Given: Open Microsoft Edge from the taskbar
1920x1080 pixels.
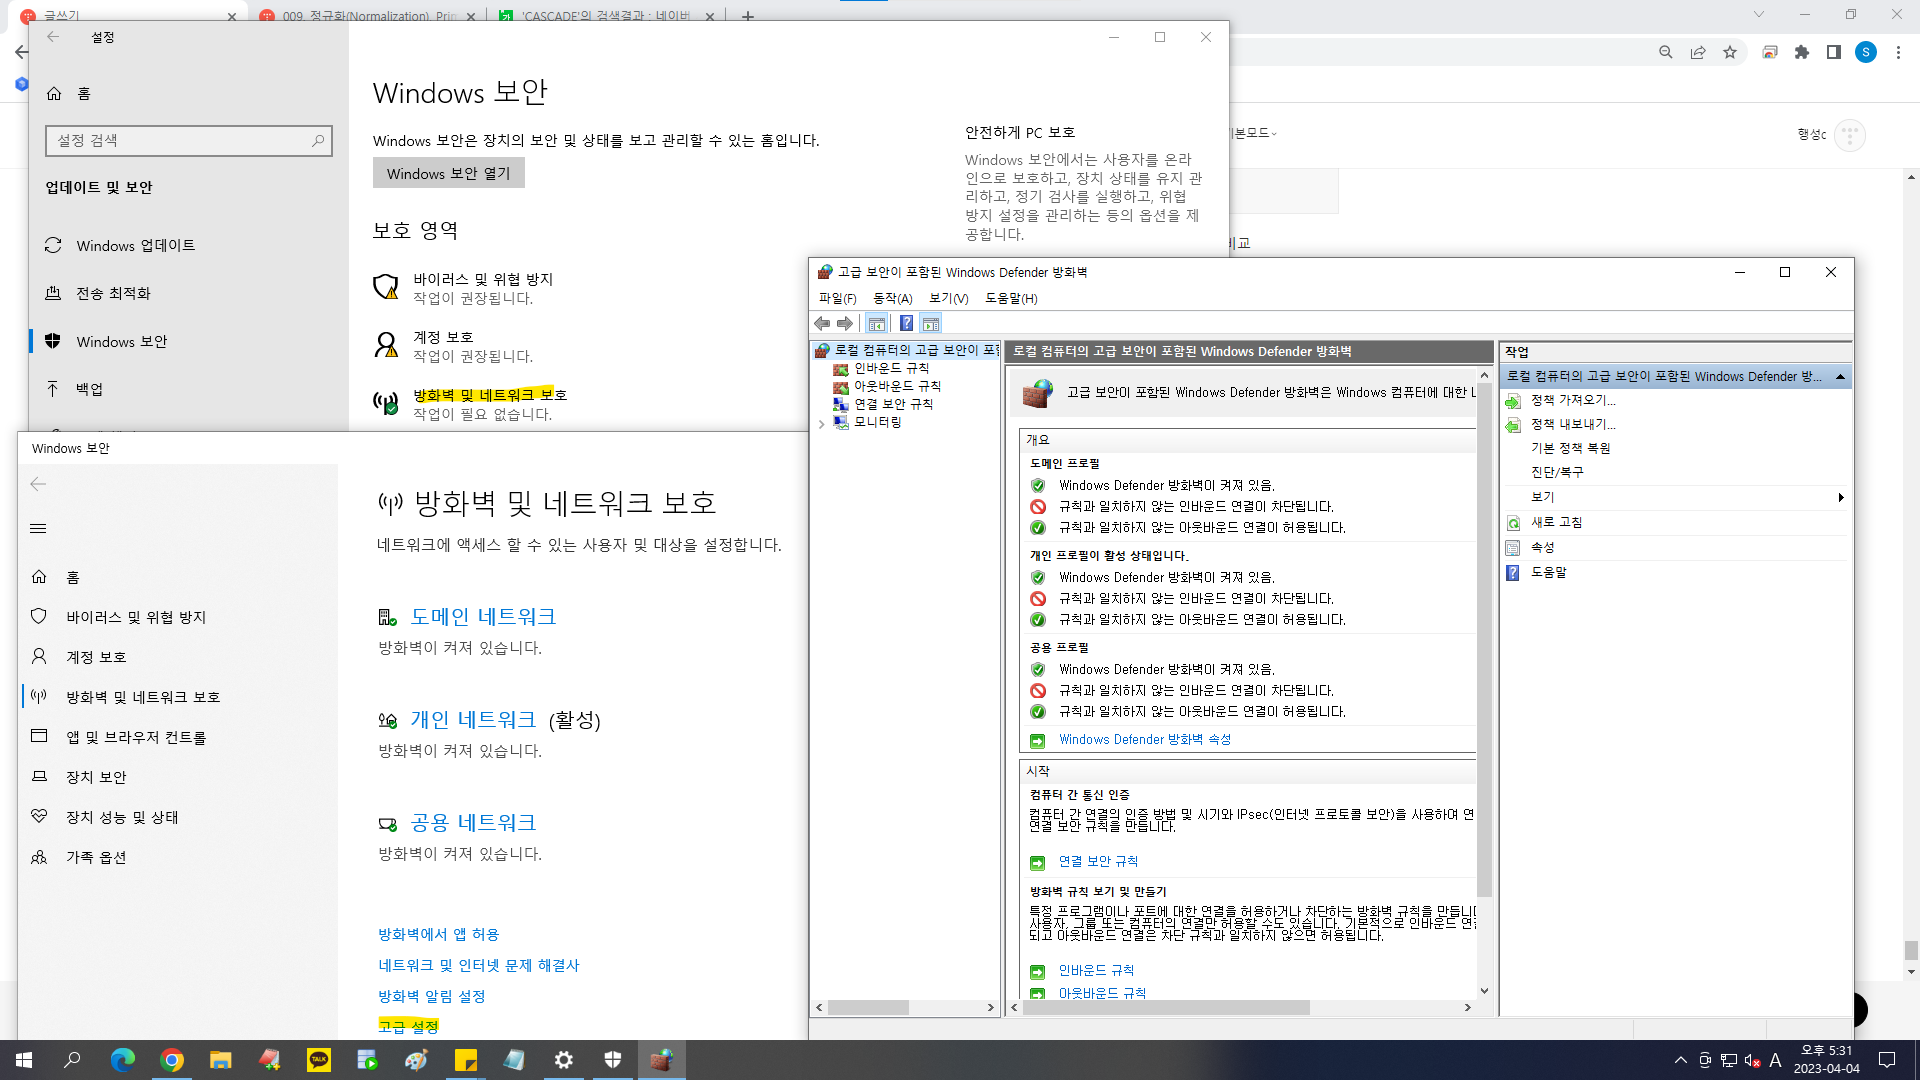Looking at the screenshot, I should click(x=123, y=1060).
